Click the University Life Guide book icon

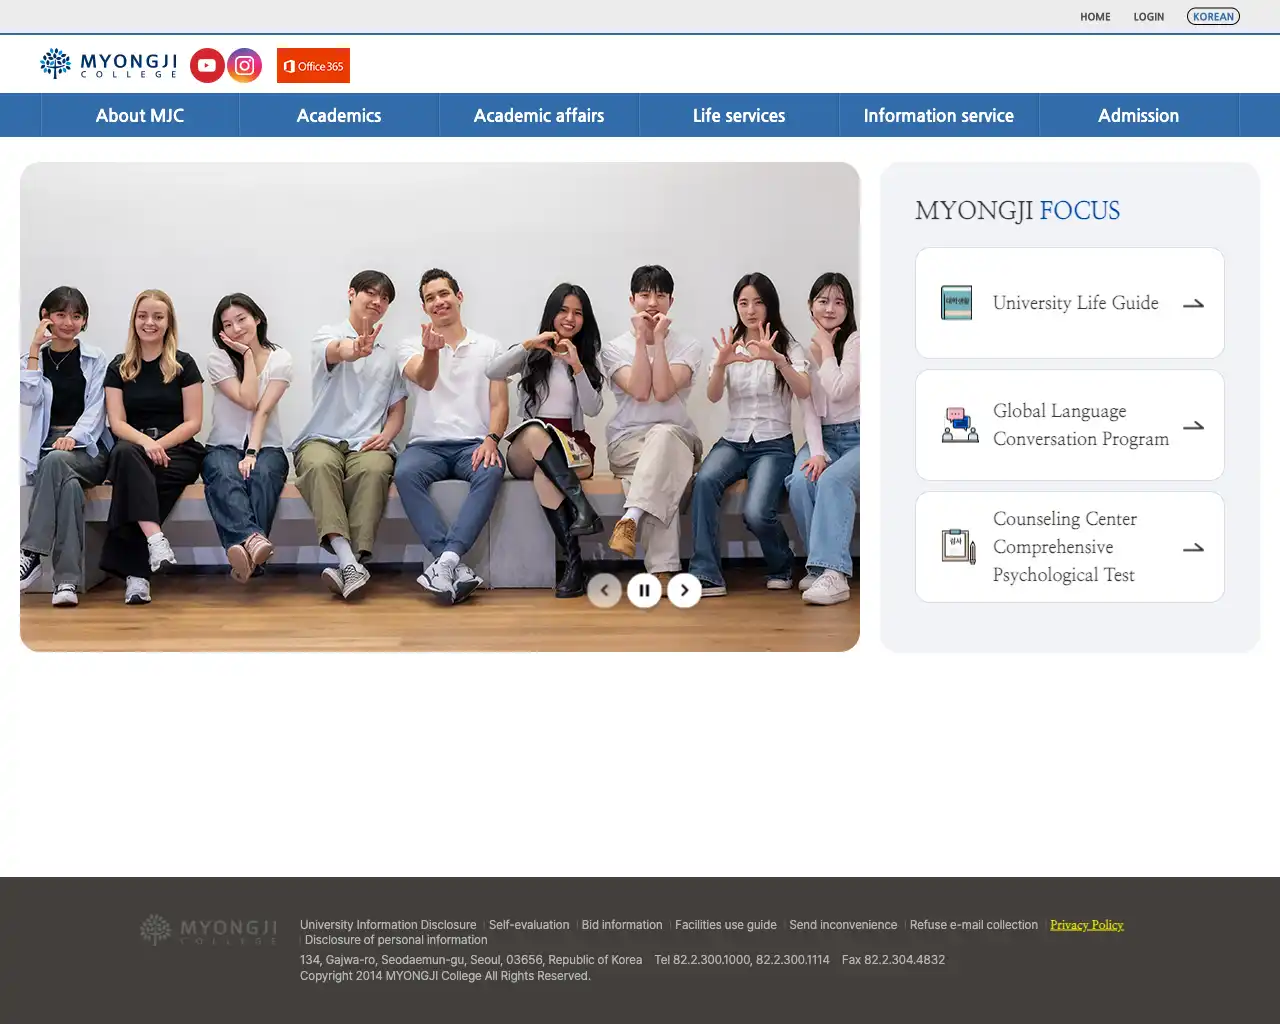click(x=957, y=303)
